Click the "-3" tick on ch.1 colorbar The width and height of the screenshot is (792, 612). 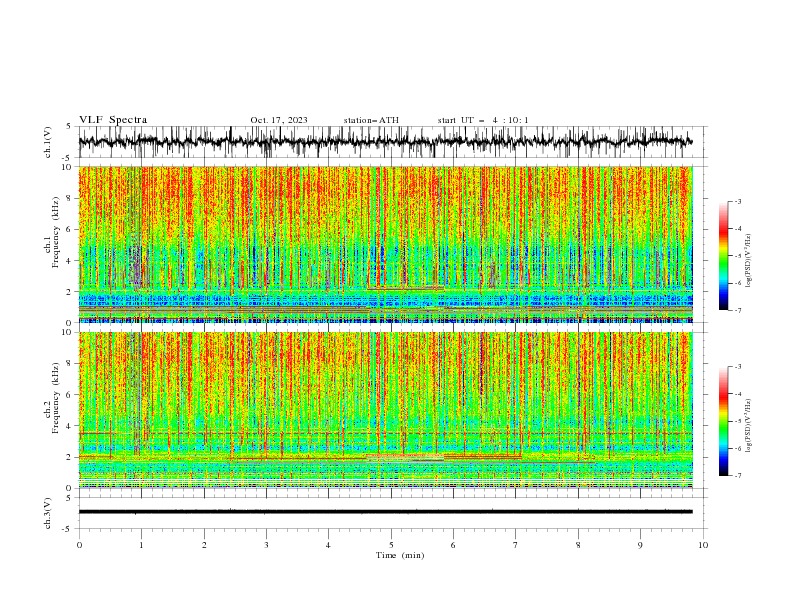(737, 201)
